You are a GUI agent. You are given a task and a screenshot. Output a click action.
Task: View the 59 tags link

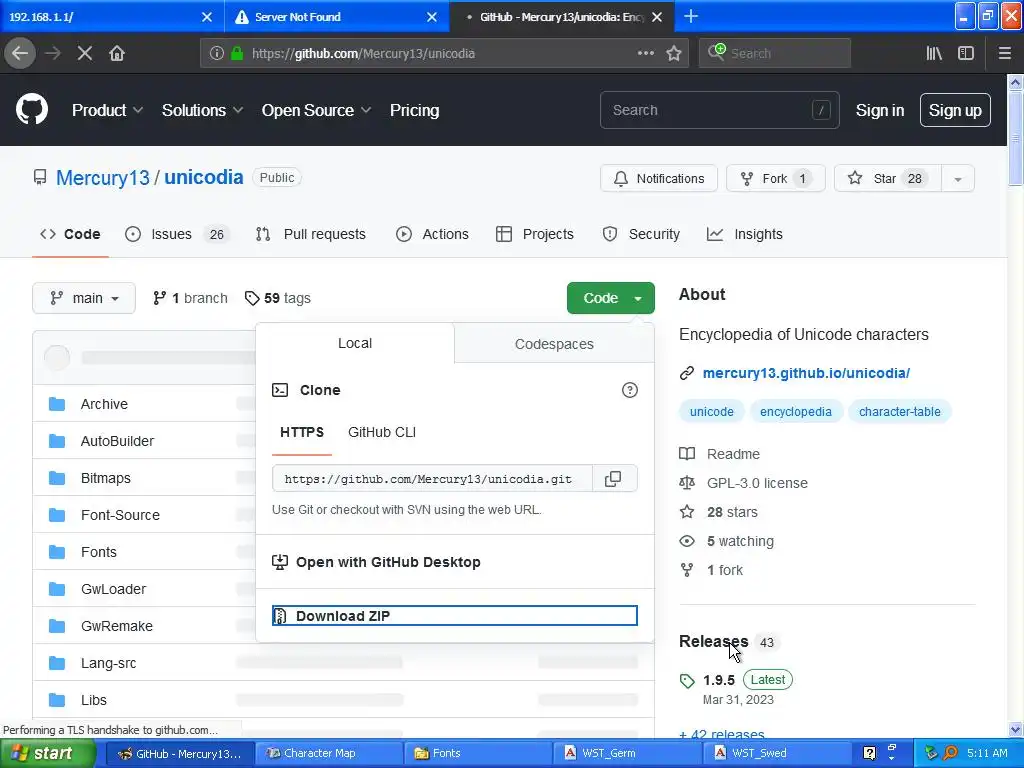pyautogui.click(x=278, y=298)
